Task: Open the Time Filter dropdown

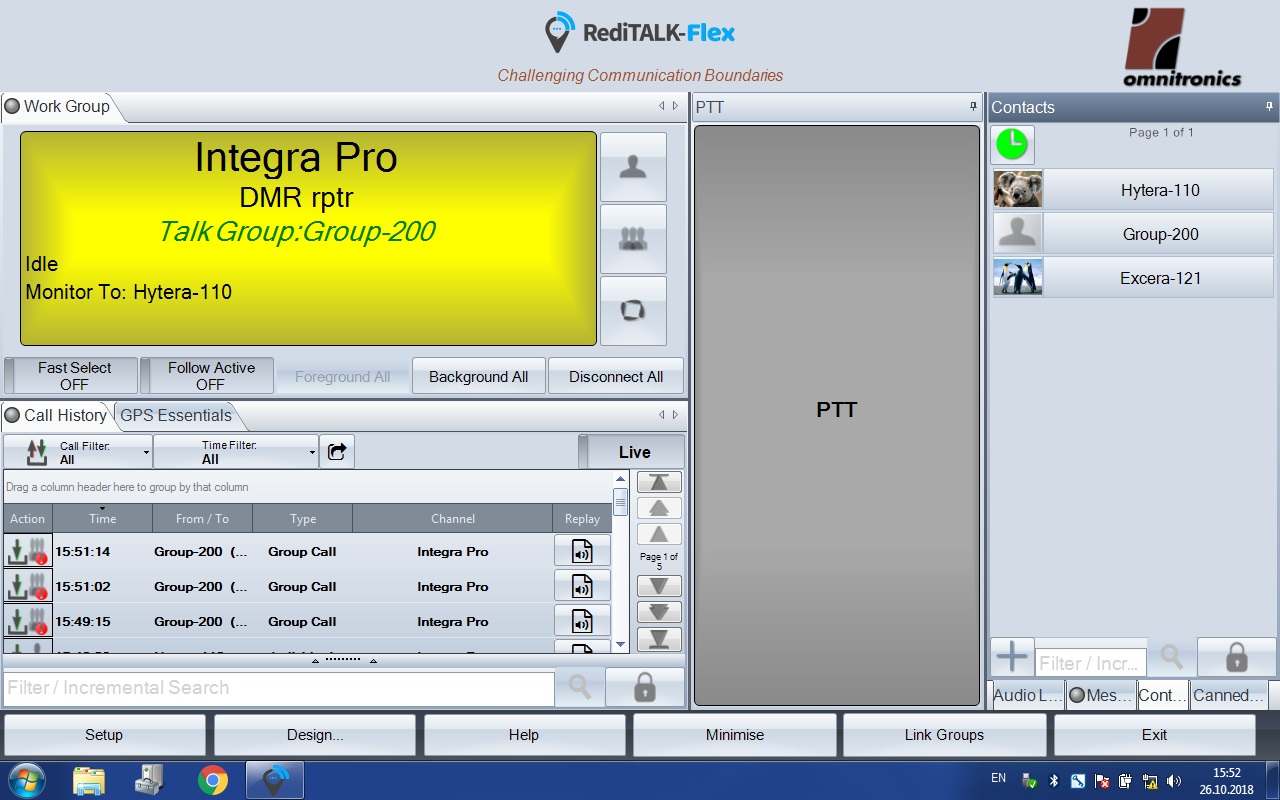Action: [x=236, y=452]
